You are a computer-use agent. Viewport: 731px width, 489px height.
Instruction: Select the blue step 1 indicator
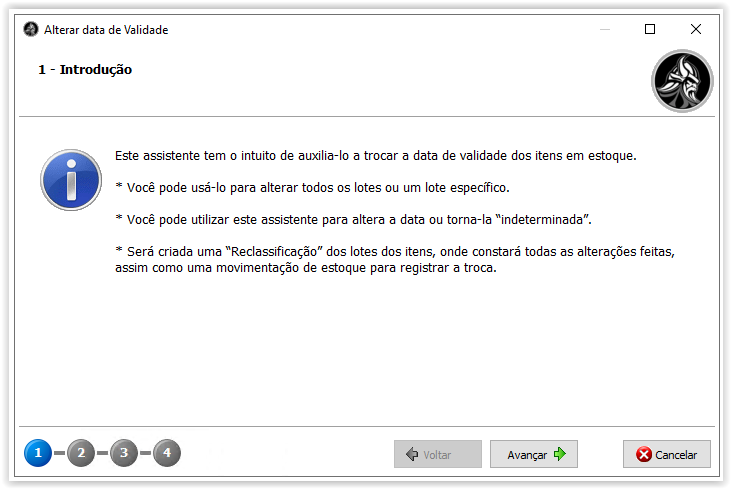[x=38, y=453]
